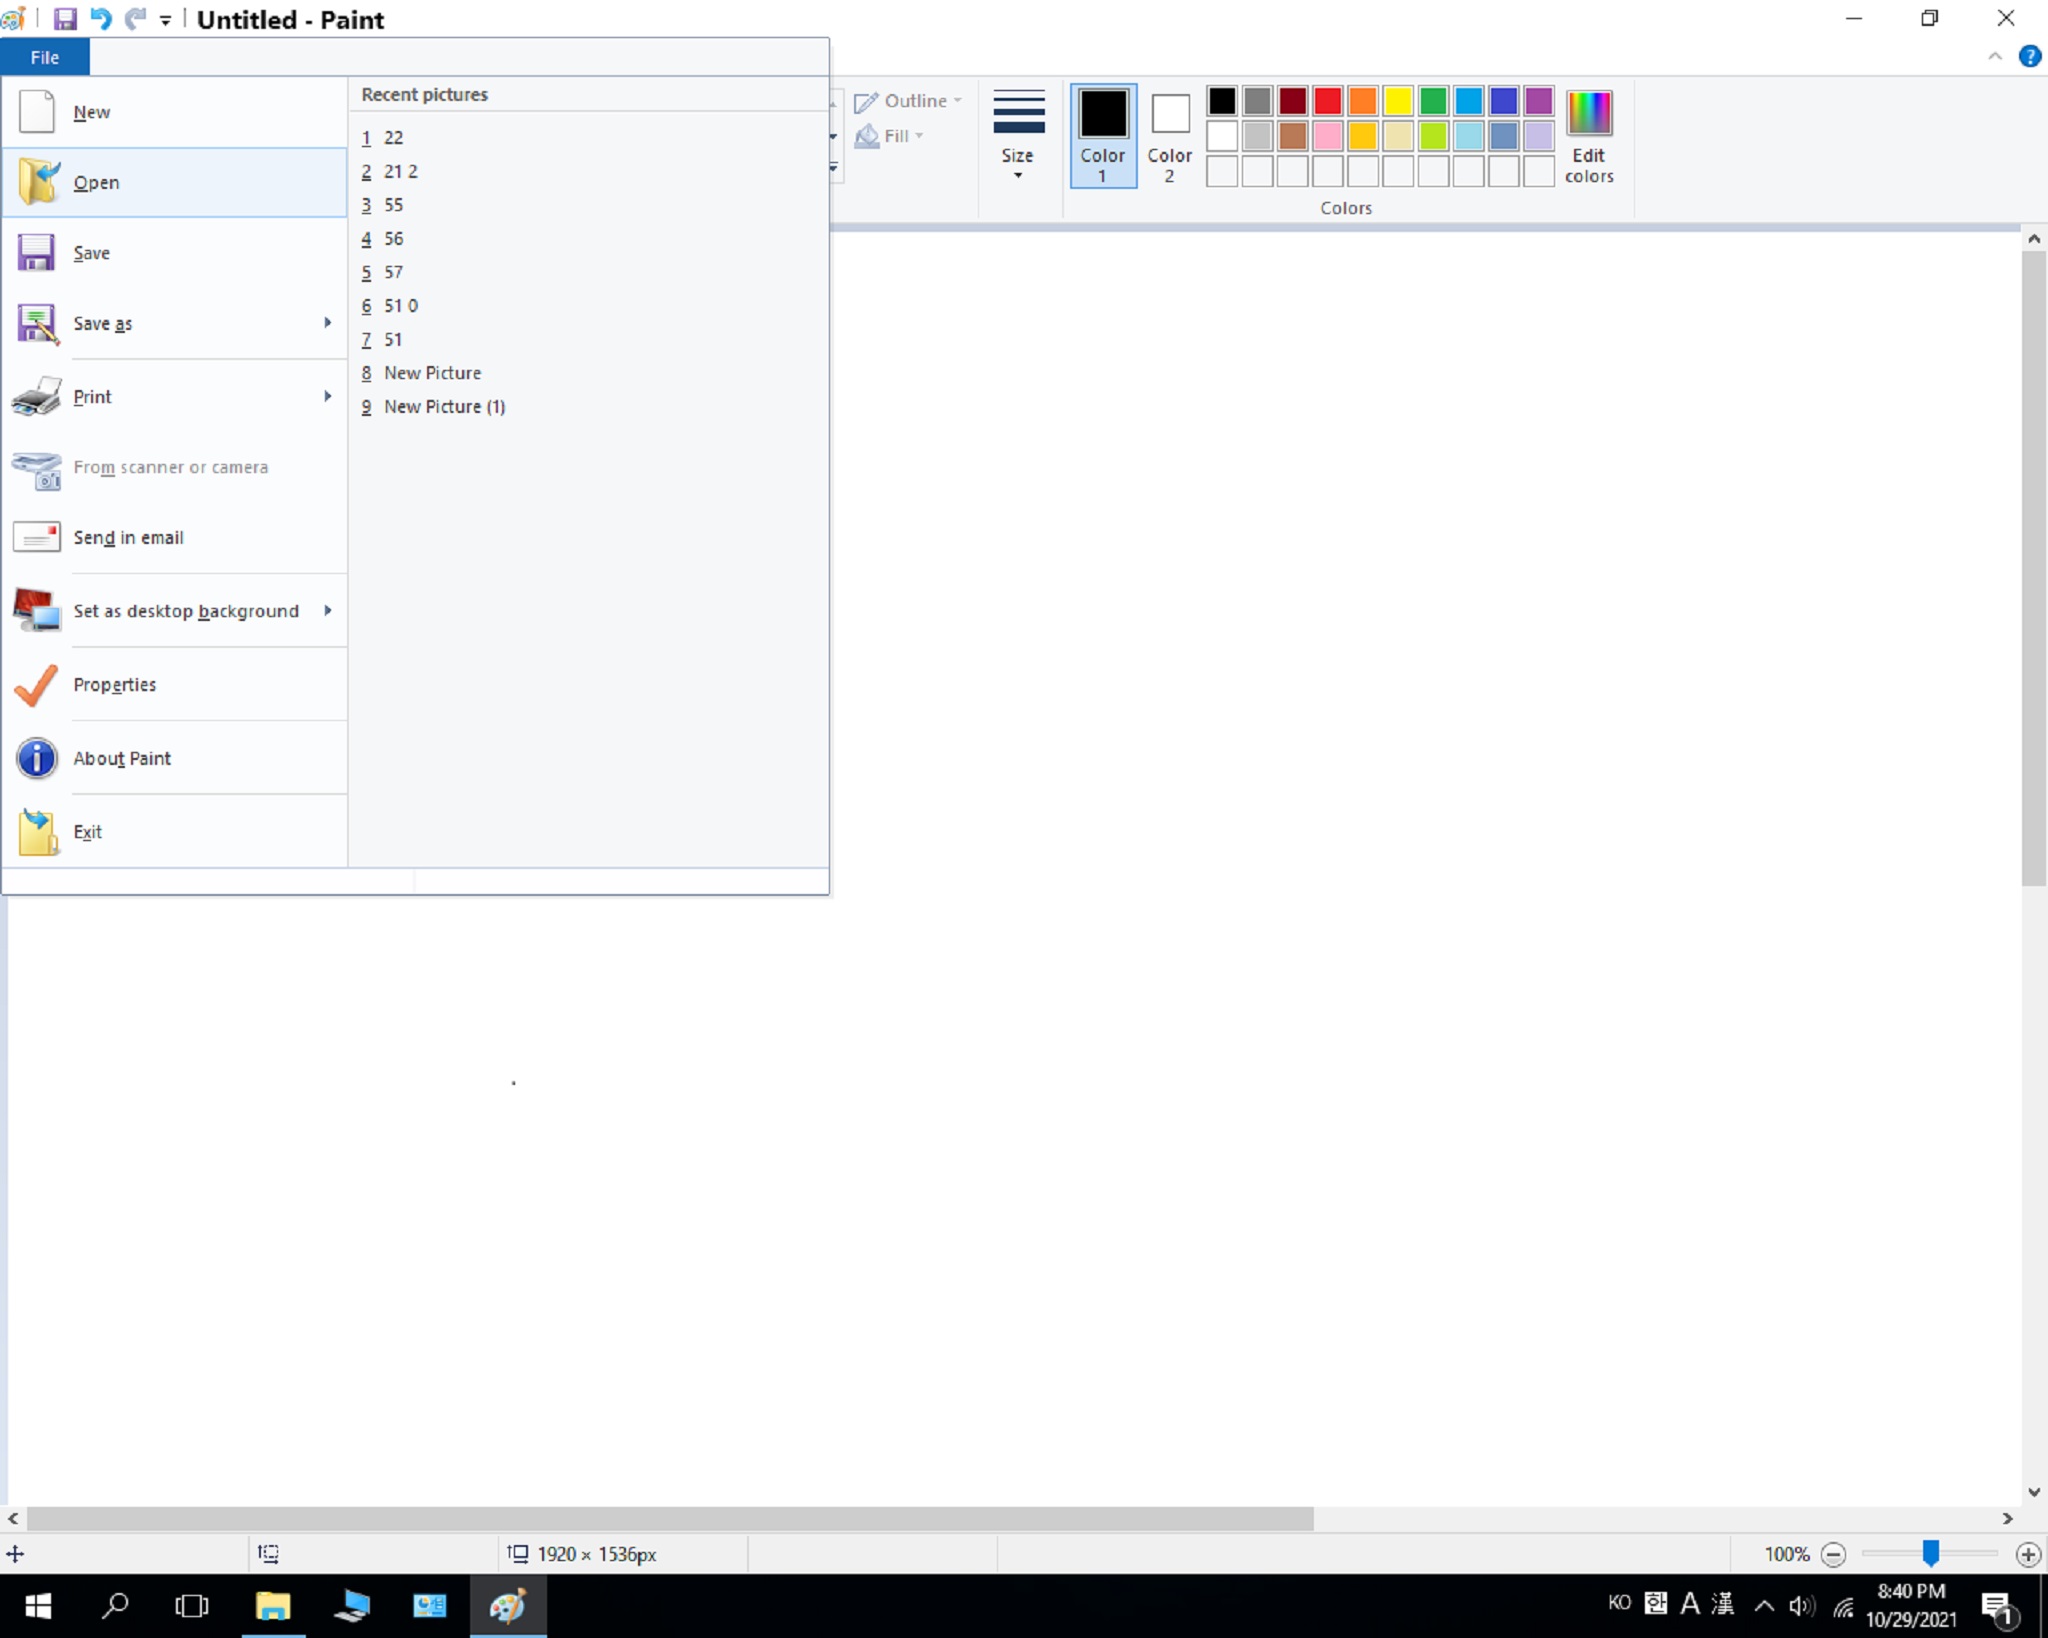Screen dimensions: 2048x1638
Task: Click the taskbar search magnifier
Action: (x=115, y=1606)
